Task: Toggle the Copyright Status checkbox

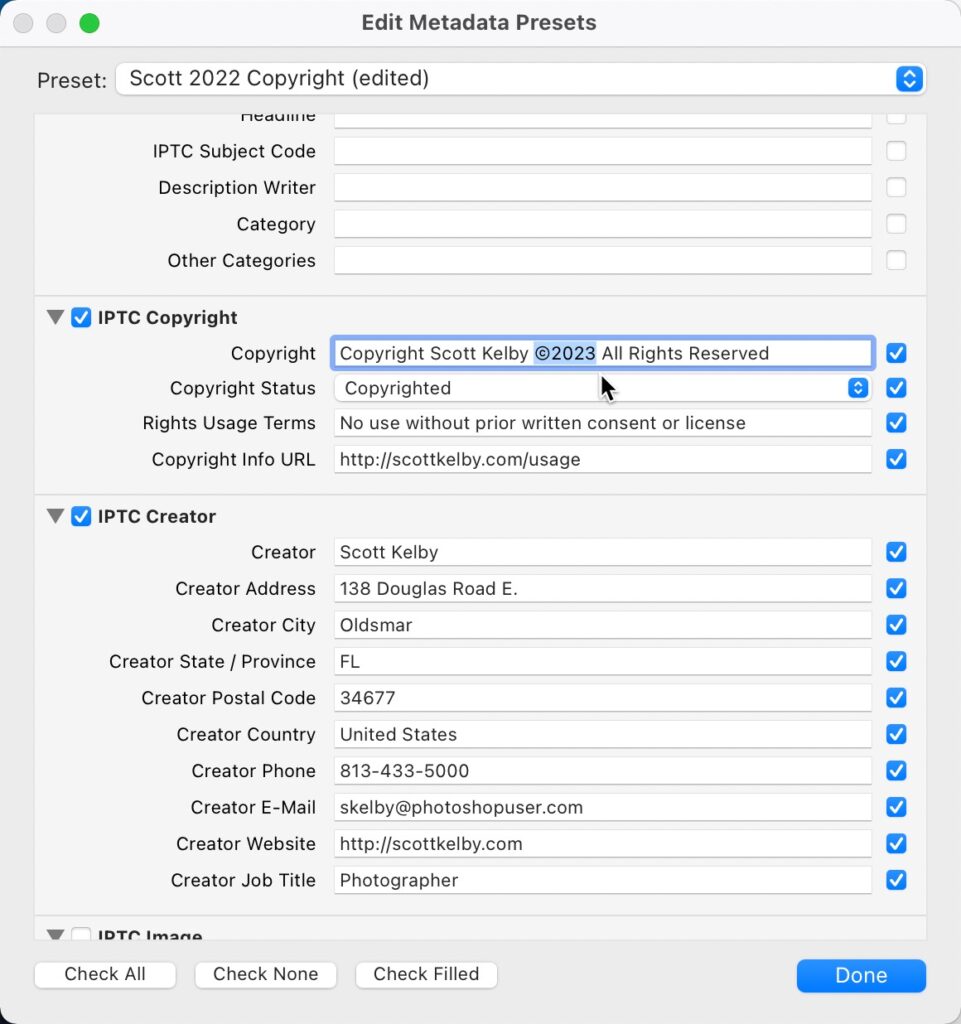Action: coord(896,389)
